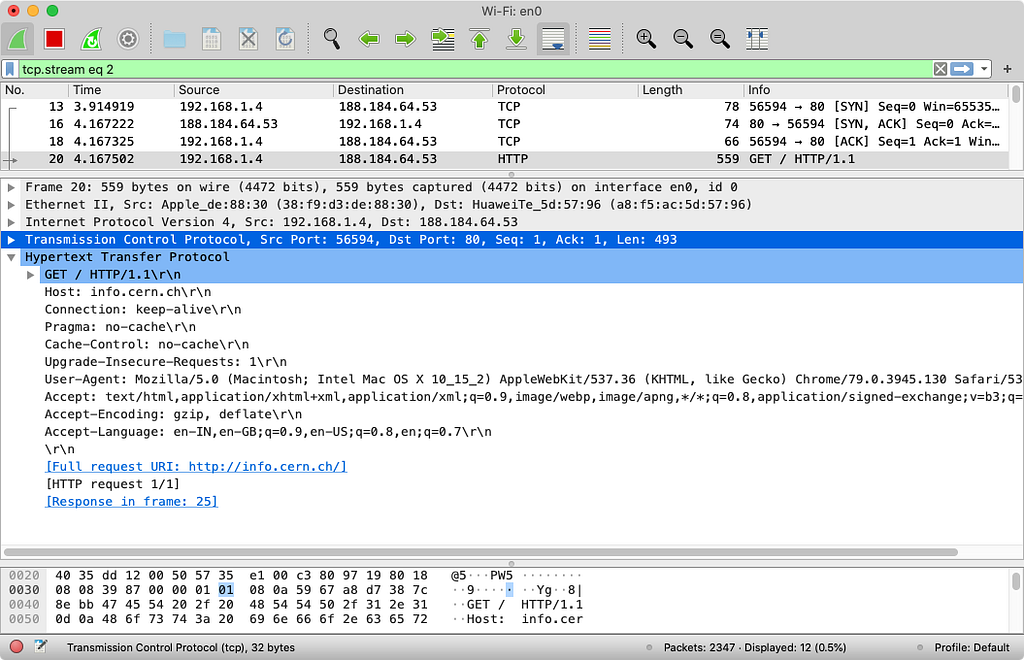Select packet 13 SYN row

(x=505, y=106)
